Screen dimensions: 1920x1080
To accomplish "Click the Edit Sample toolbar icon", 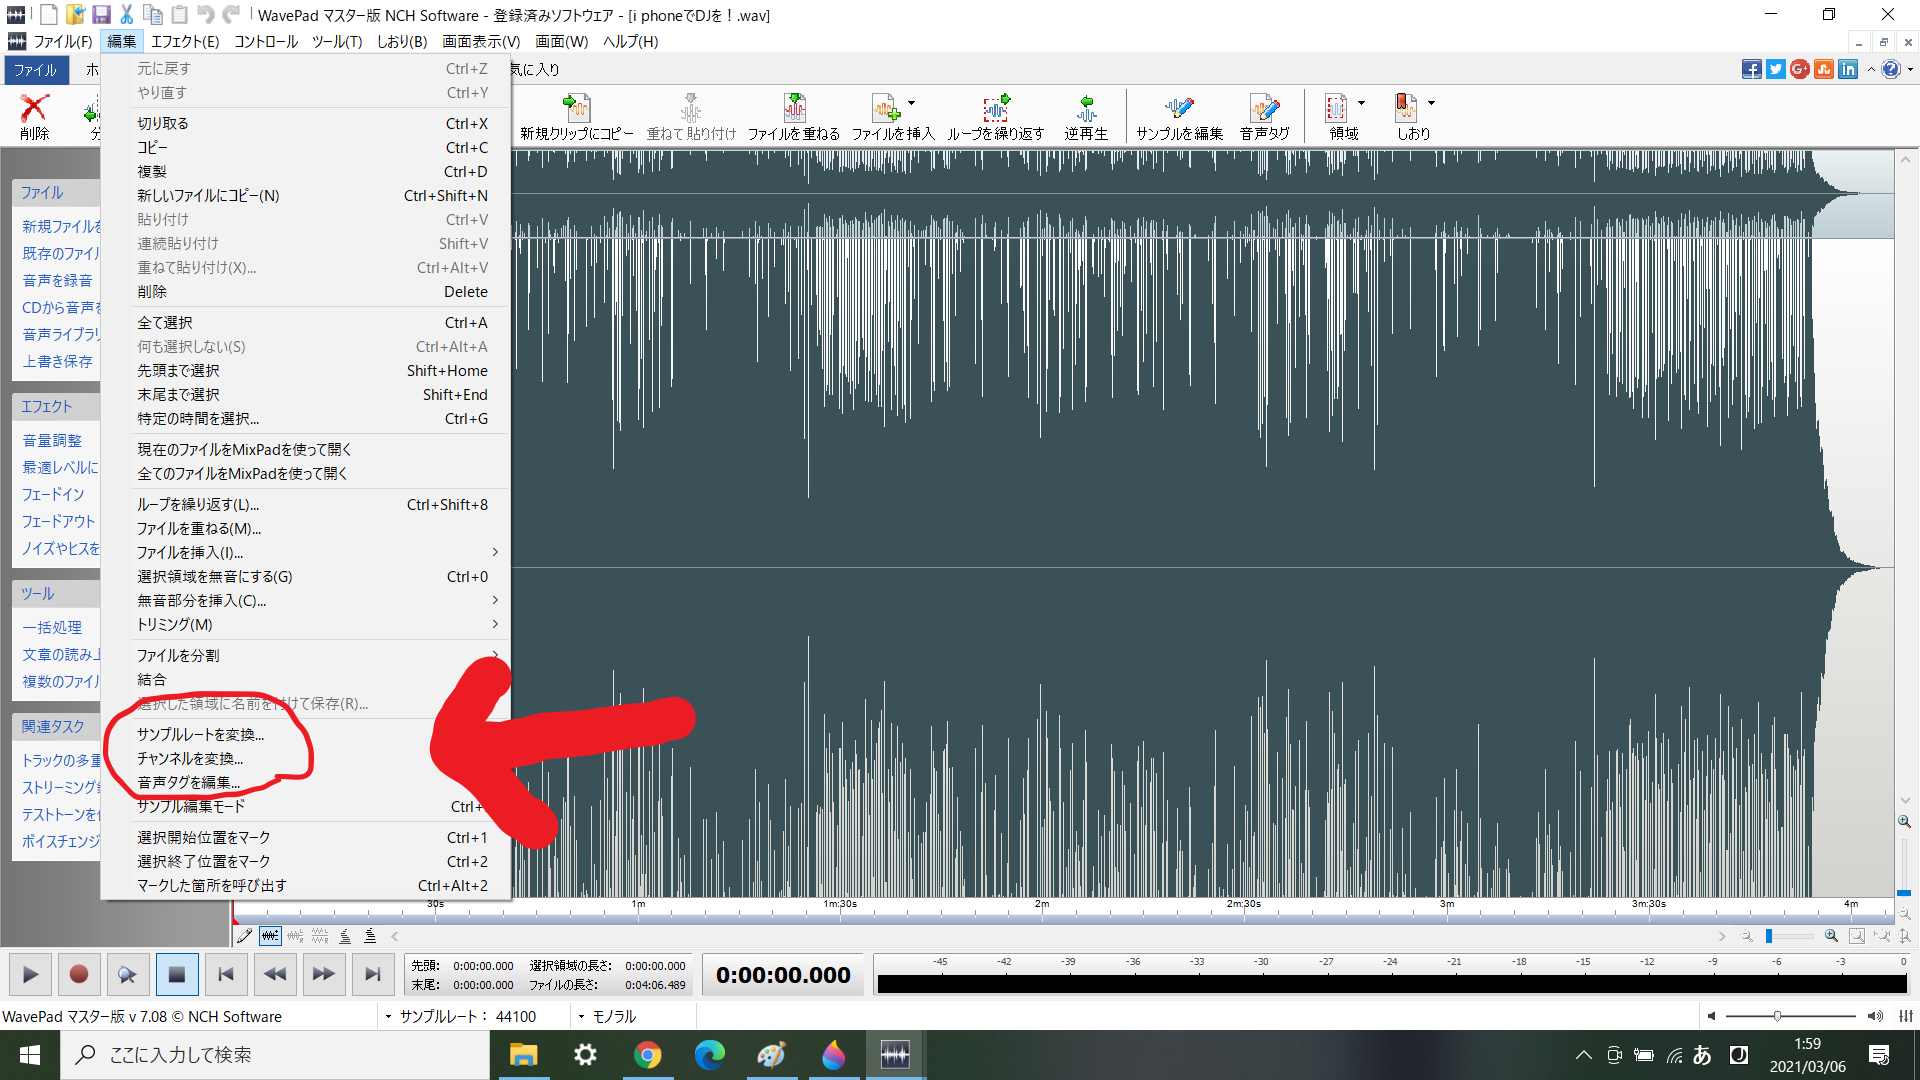I will pos(1179,116).
